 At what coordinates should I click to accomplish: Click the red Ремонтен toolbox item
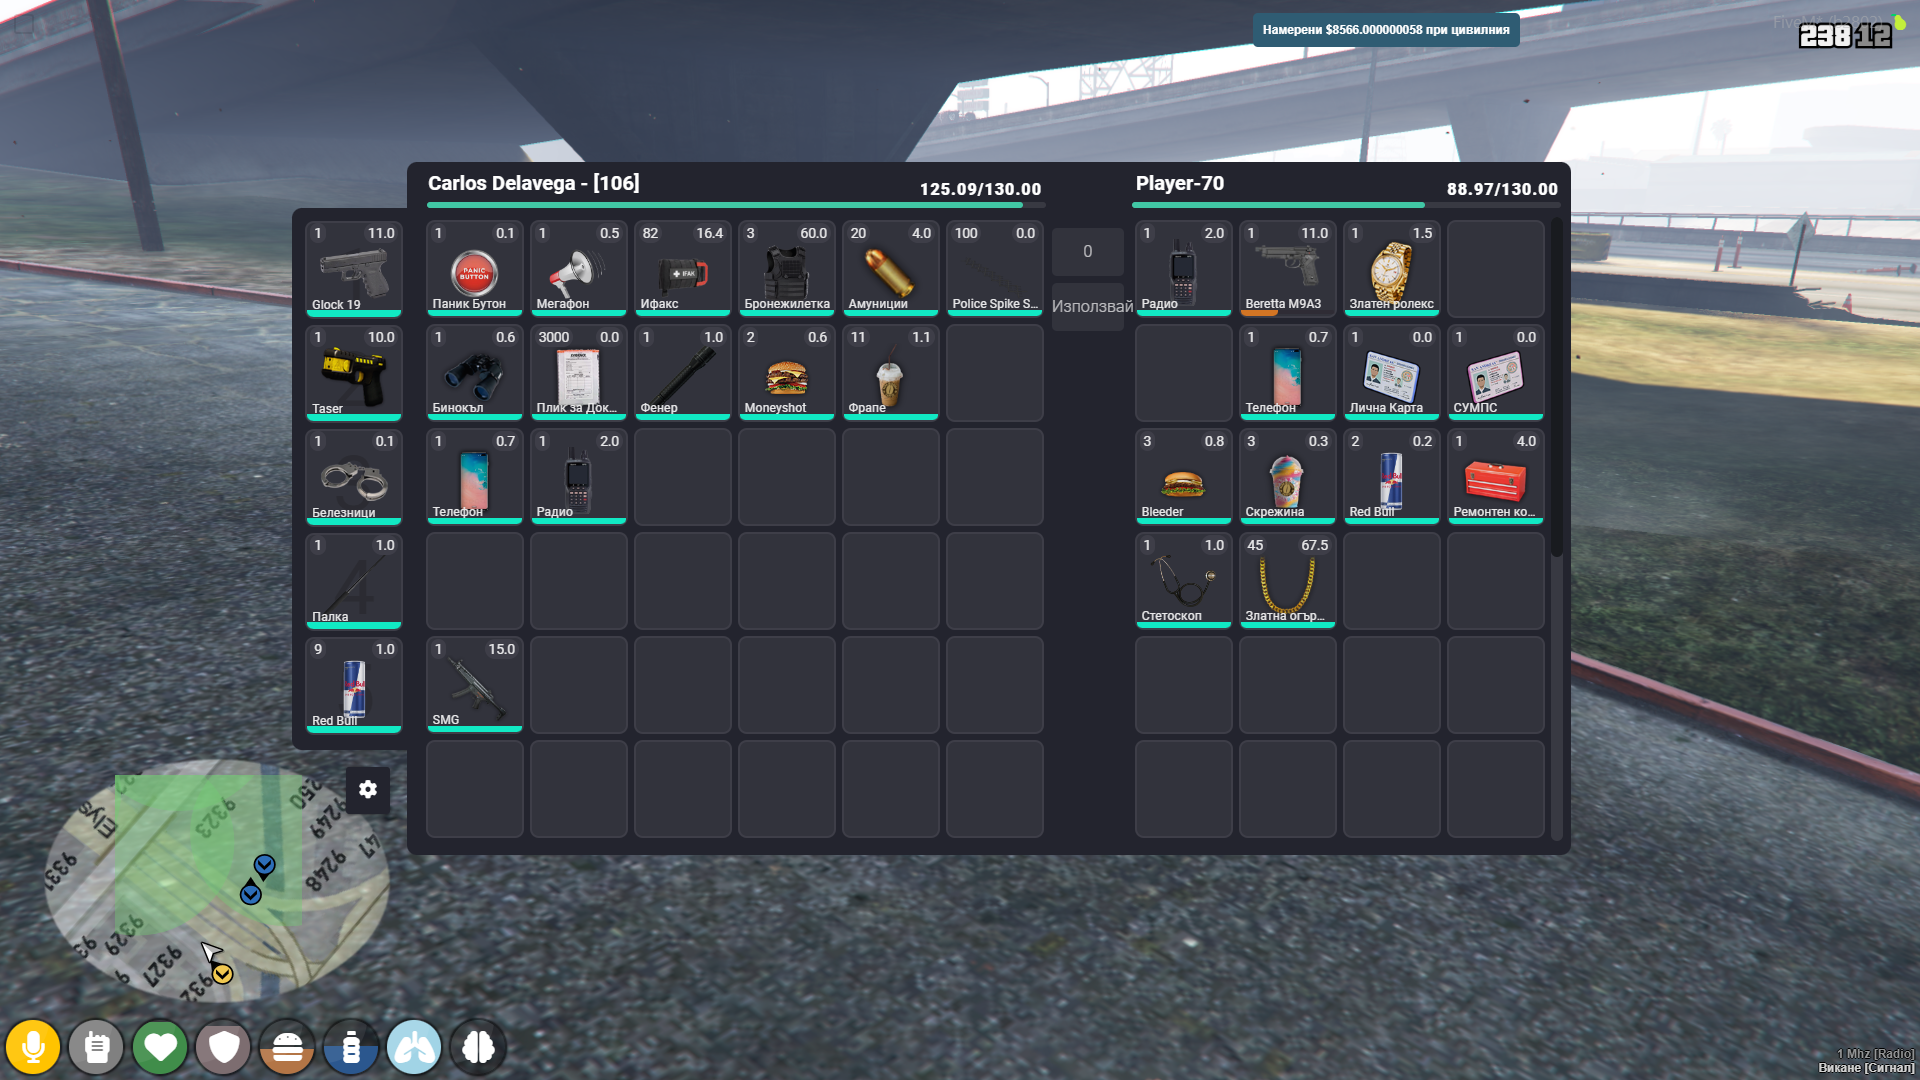coord(1495,477)
